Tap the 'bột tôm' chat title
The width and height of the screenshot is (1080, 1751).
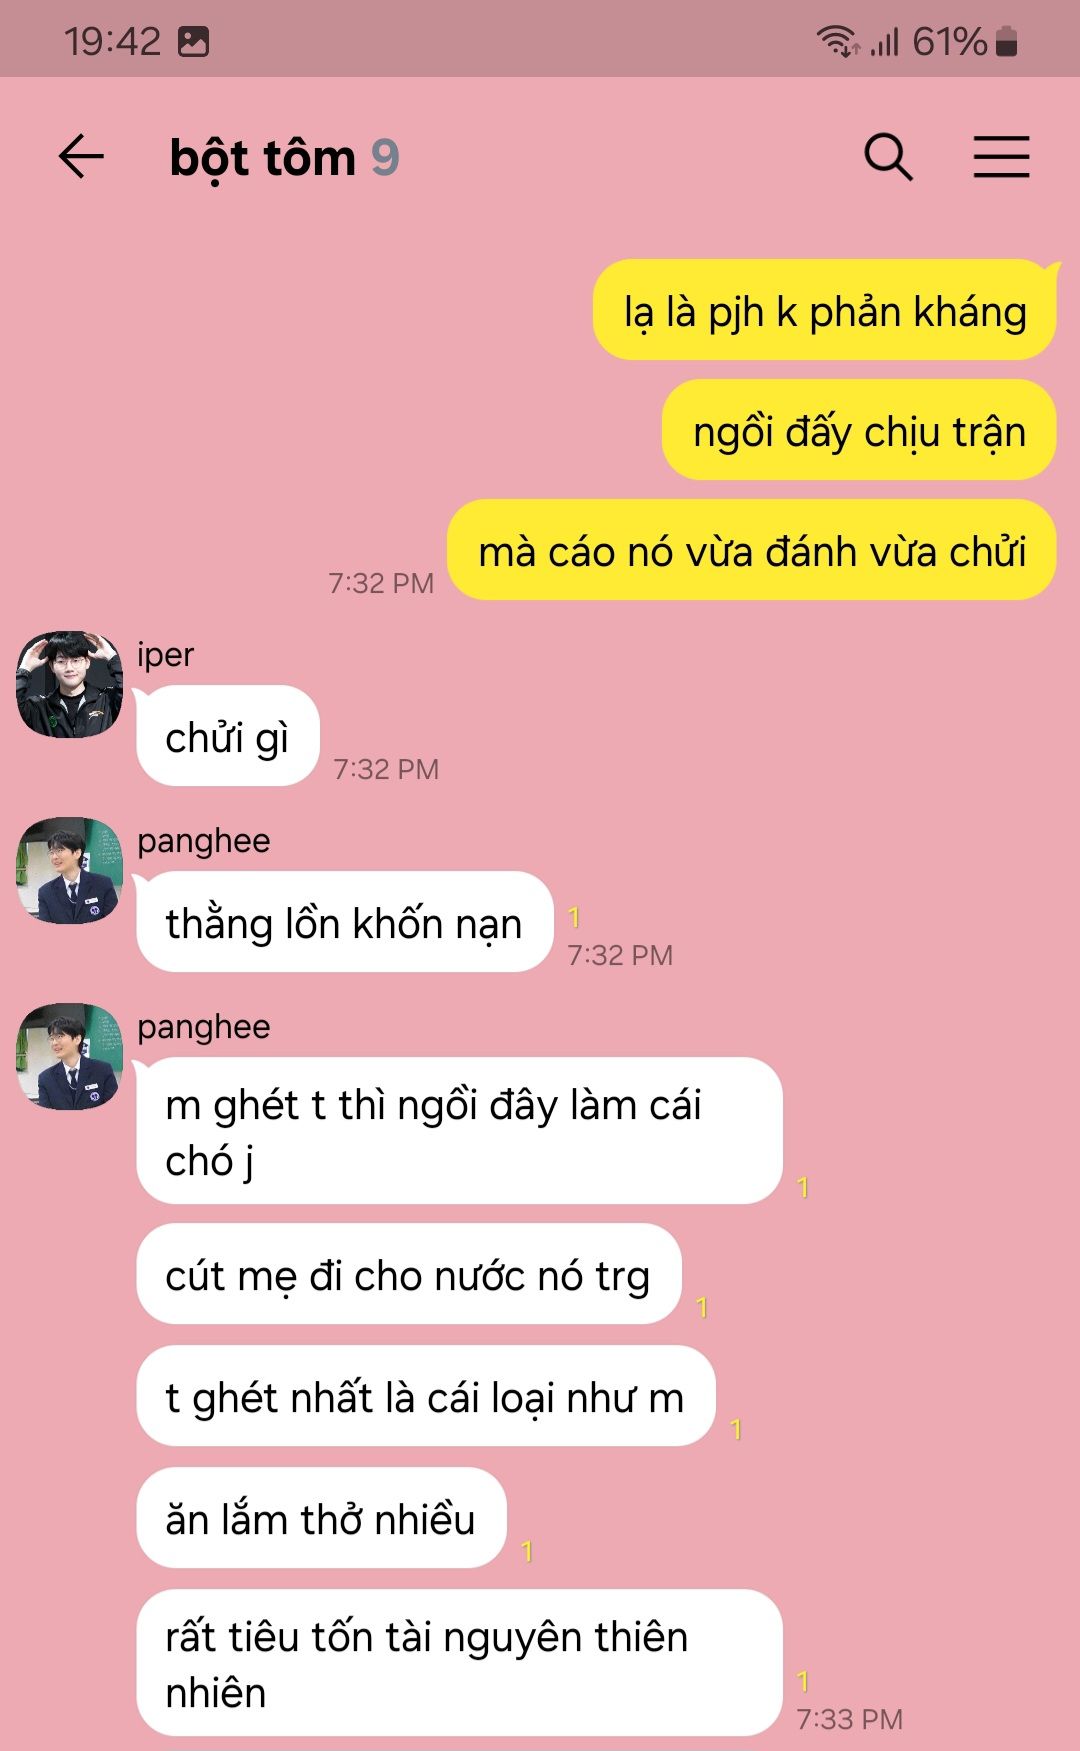263,158
